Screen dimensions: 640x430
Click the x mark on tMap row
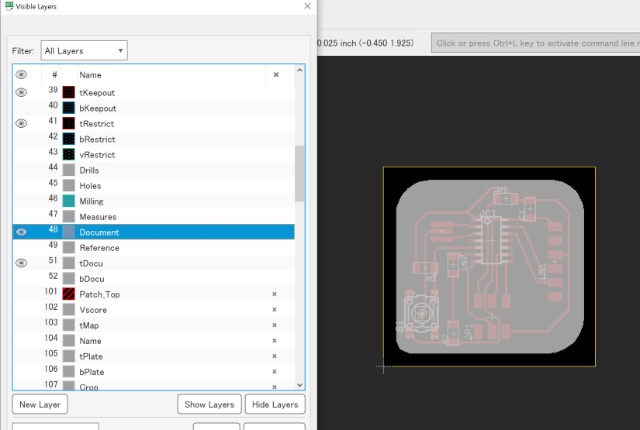(x=274, y=325)
